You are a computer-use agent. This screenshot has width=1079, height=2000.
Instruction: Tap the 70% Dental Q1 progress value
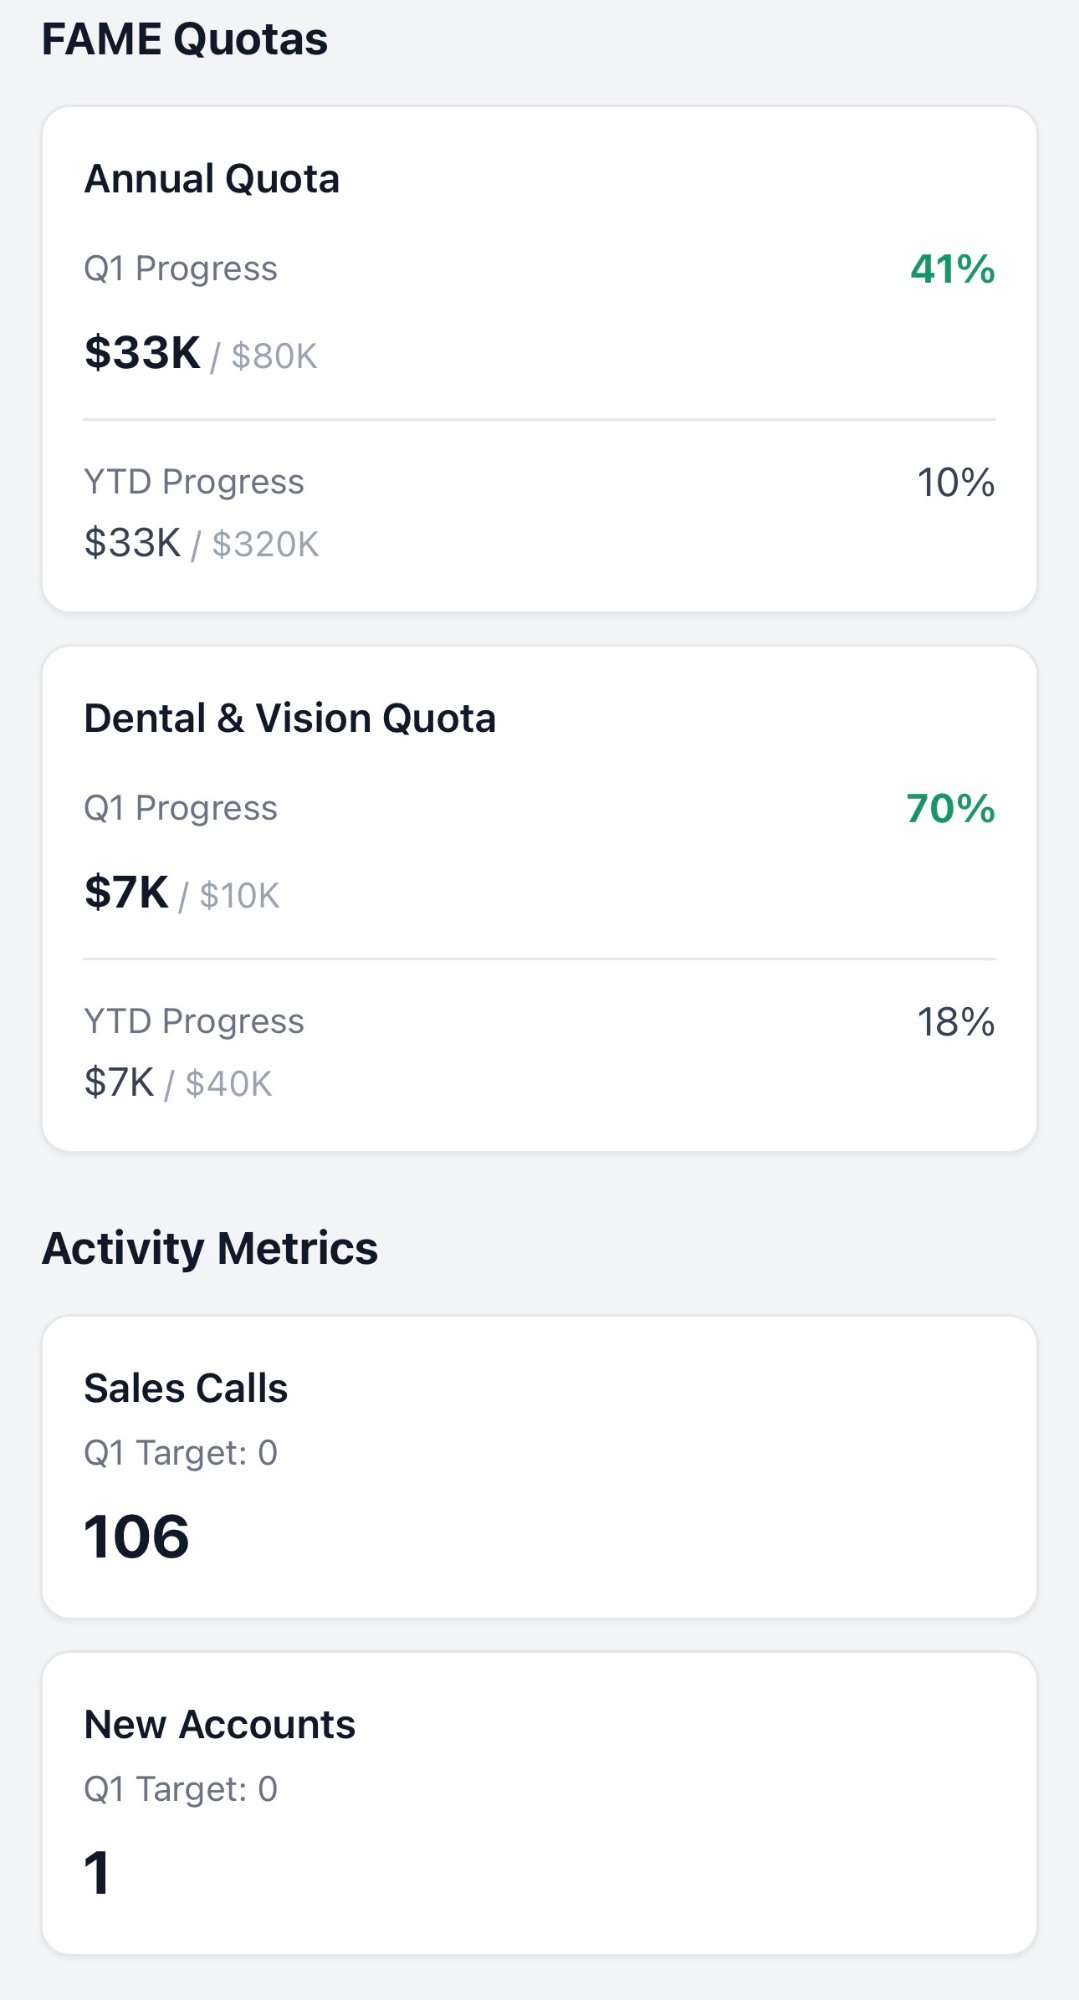950,808
